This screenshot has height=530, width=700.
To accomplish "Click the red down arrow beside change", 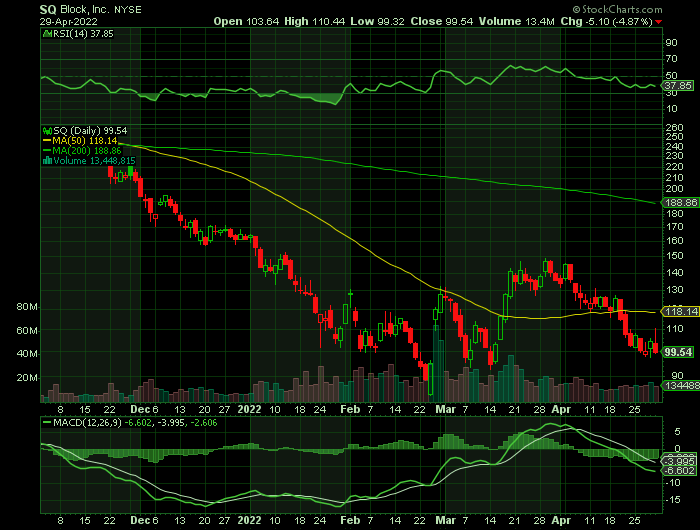I will point(659,22).
